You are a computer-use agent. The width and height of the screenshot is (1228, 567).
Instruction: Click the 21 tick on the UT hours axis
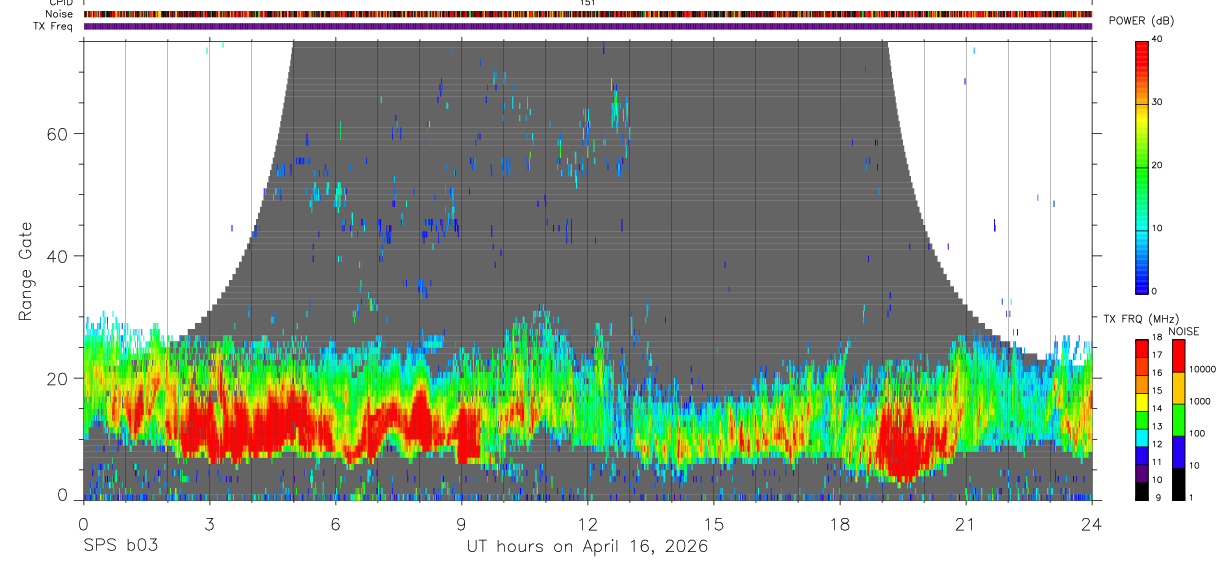coord(966,525)
